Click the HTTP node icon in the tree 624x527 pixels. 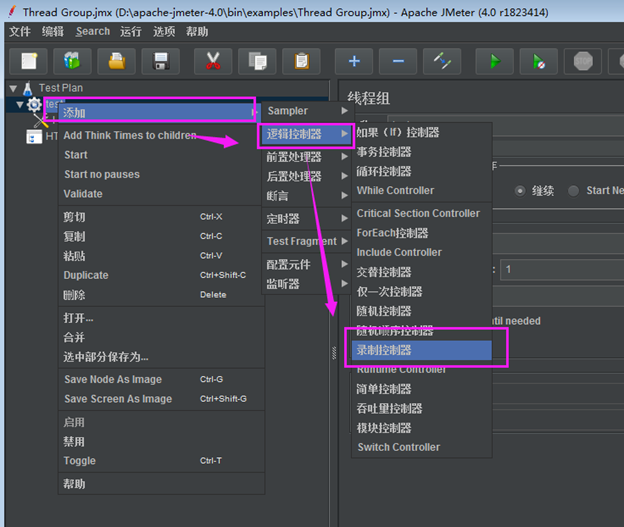click(x=34, y=137)
